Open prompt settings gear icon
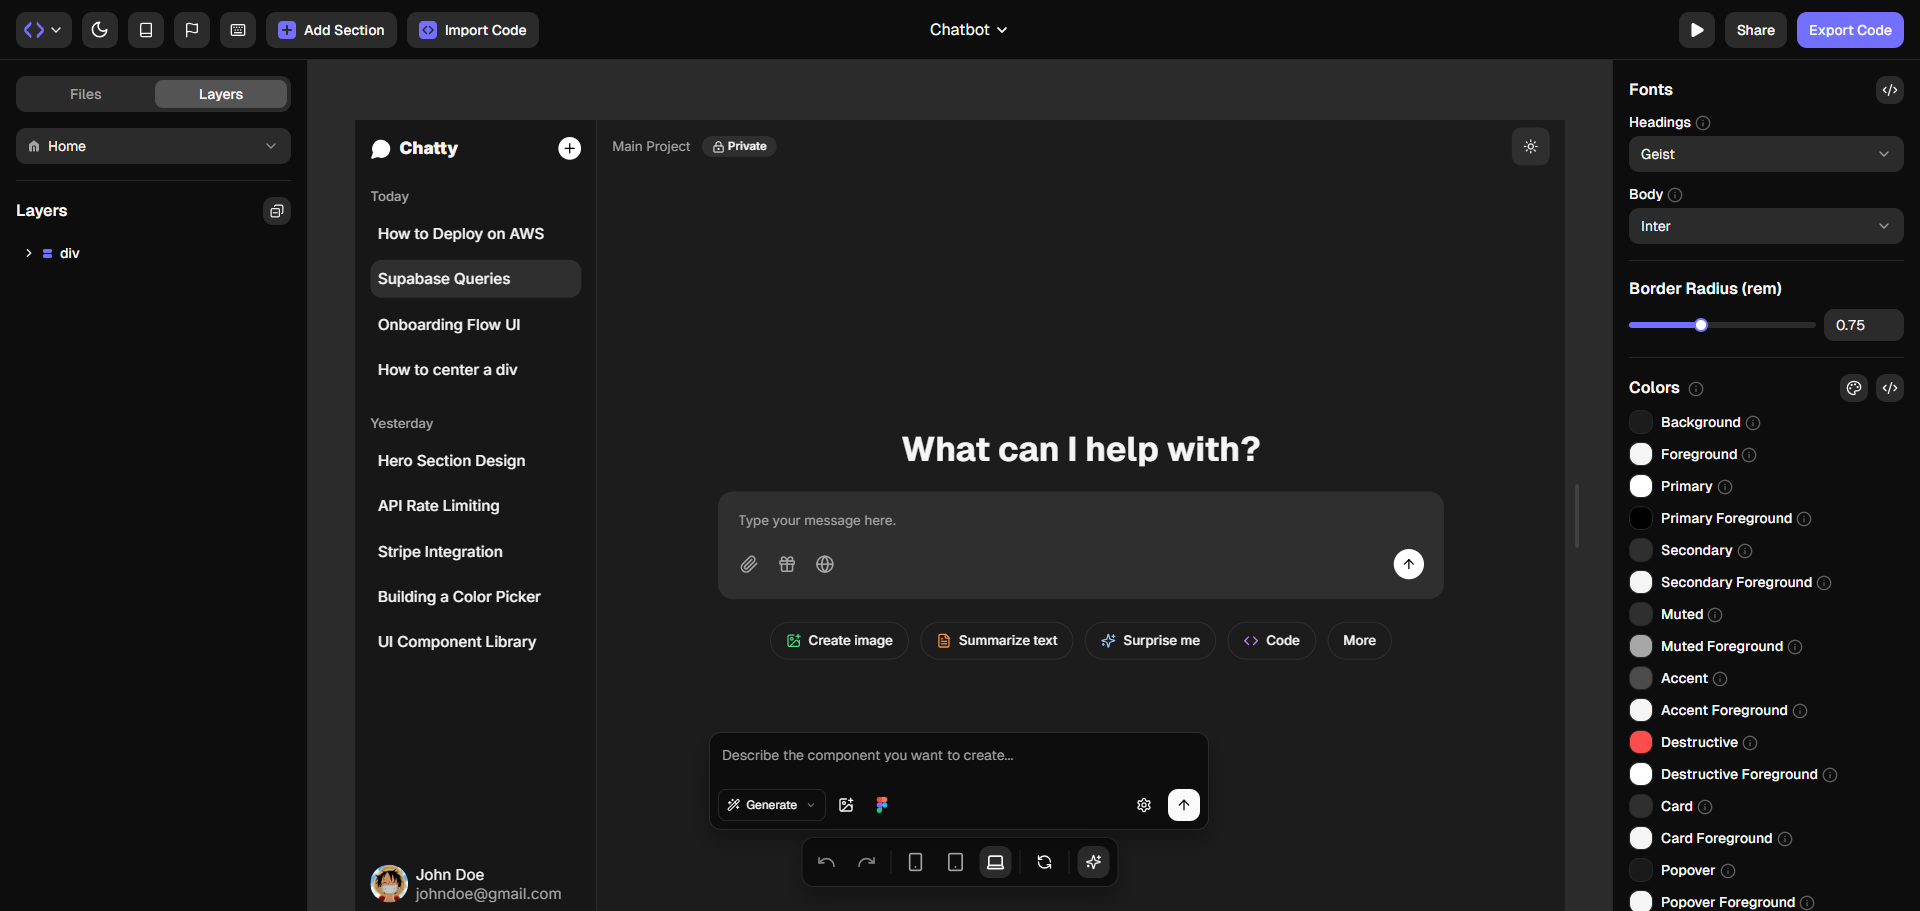 1144,805
